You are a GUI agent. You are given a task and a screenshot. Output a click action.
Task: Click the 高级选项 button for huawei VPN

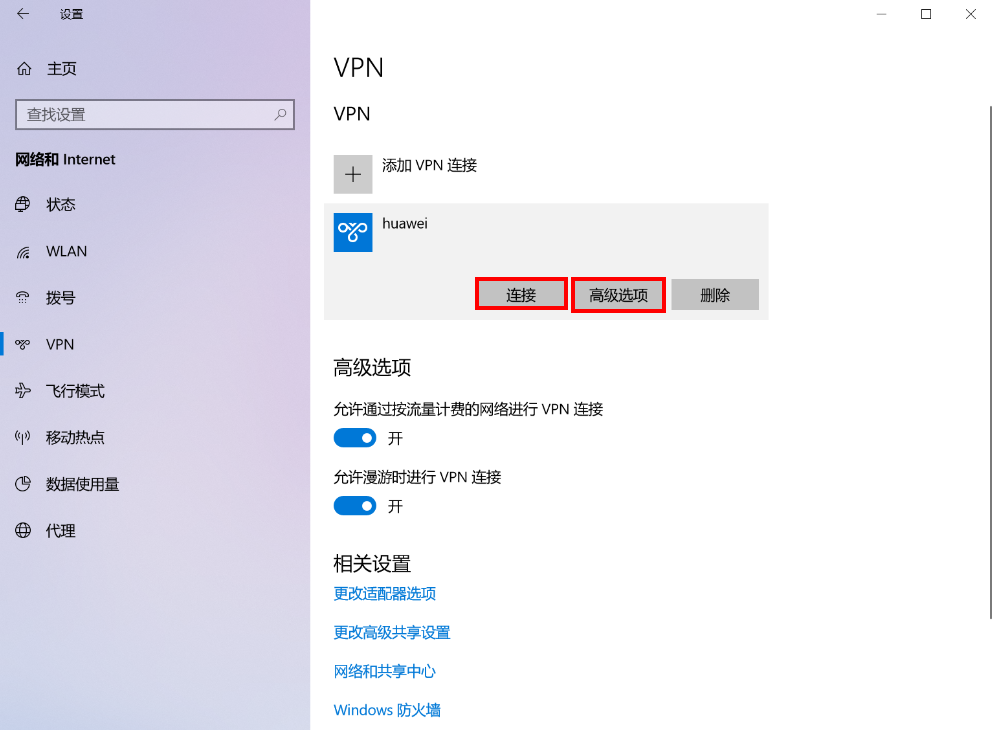click(x=618, y=295)
